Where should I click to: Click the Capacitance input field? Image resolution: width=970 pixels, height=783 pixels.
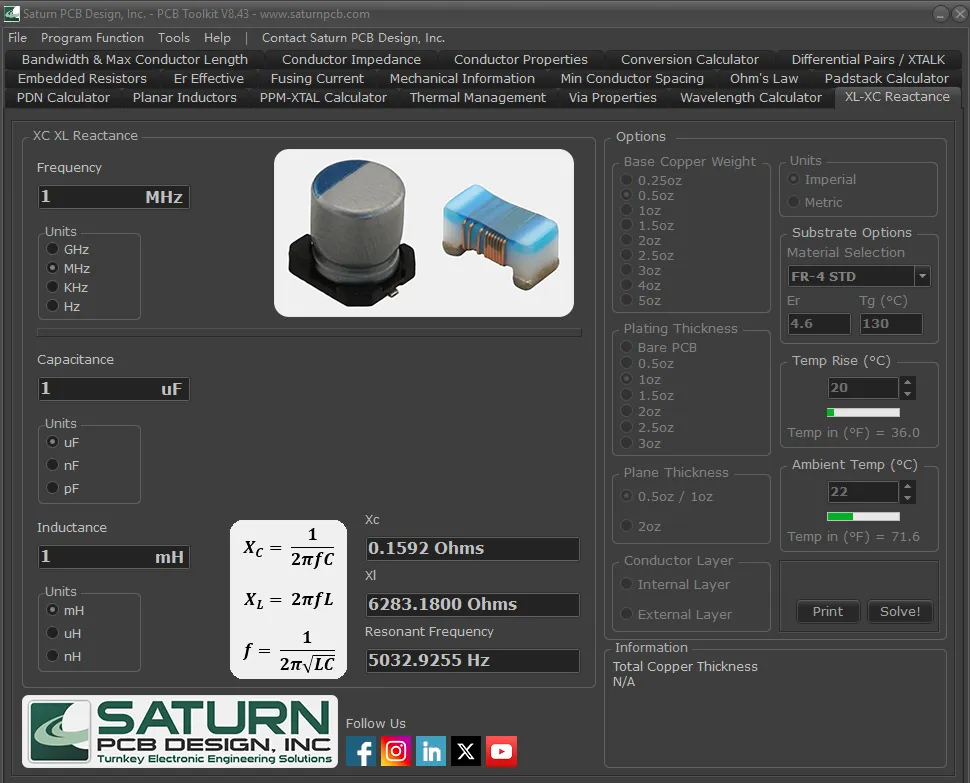pyautogui.click(x=113, y=388)
